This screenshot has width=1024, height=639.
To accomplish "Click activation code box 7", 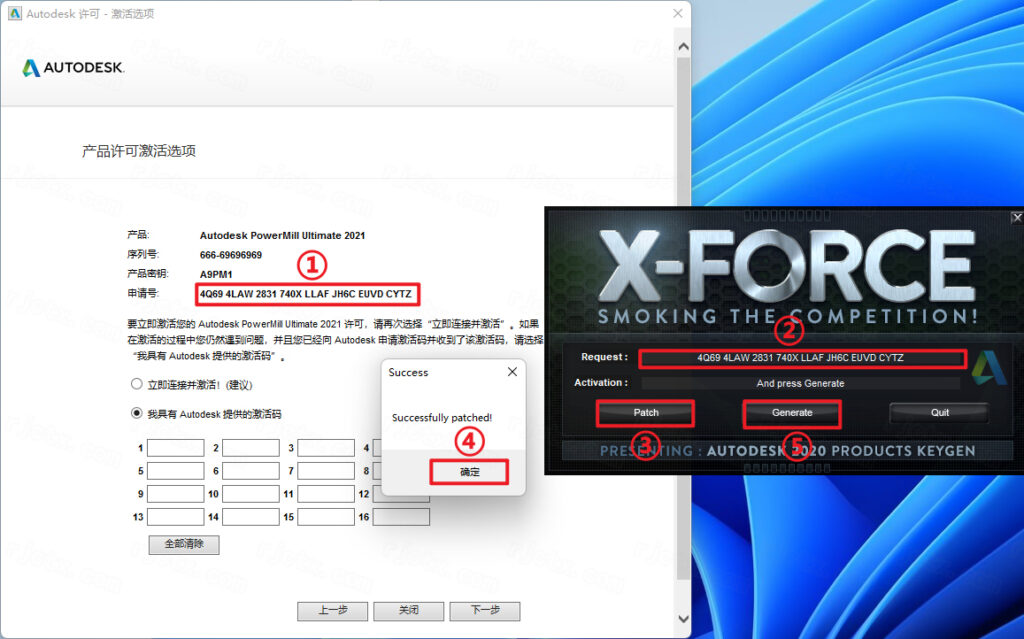I will pyautogui.click(x=326, y=471).
